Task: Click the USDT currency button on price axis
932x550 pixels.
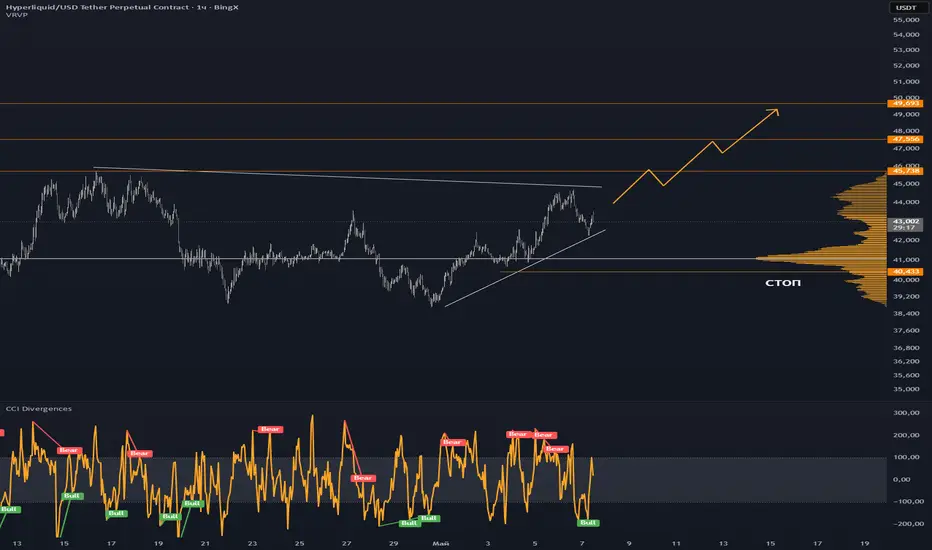Action: (906, 7)
